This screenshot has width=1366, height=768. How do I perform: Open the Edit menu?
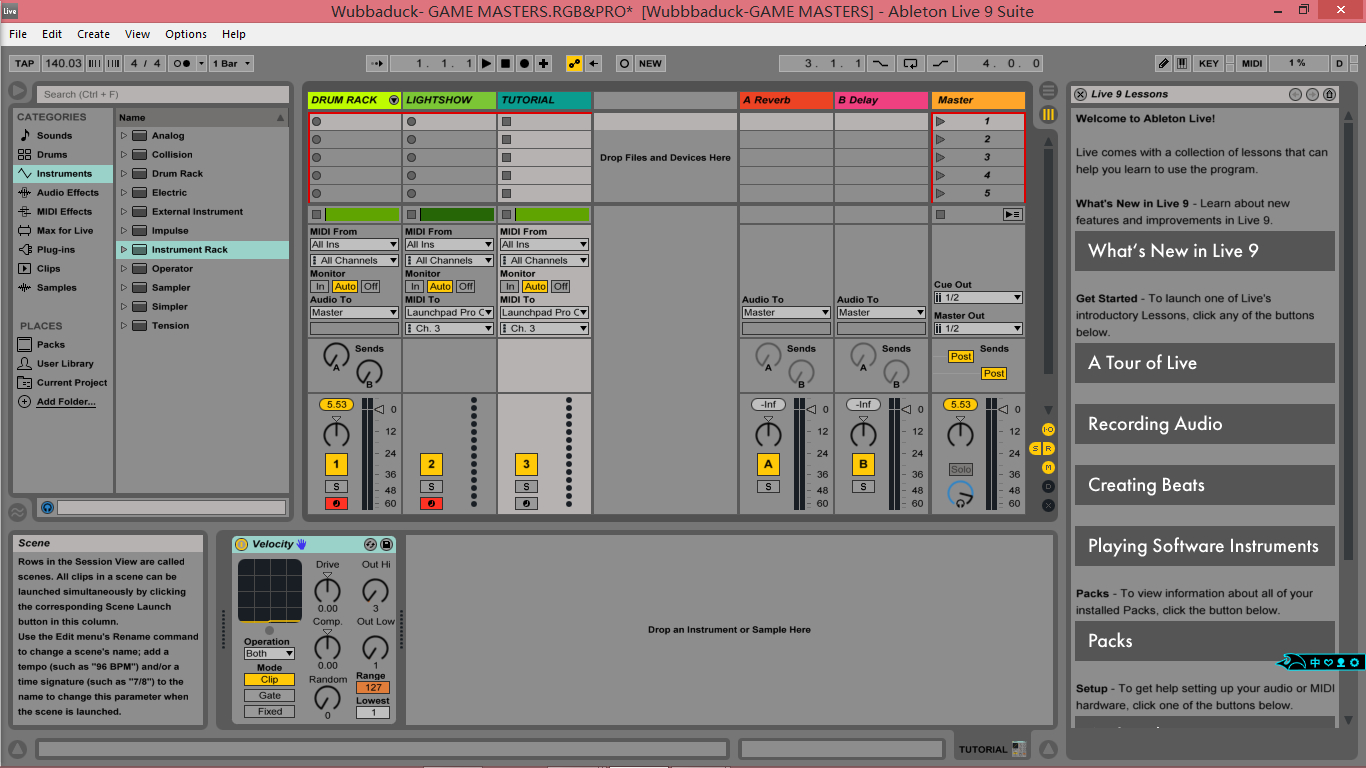click(x=52, y=34)
